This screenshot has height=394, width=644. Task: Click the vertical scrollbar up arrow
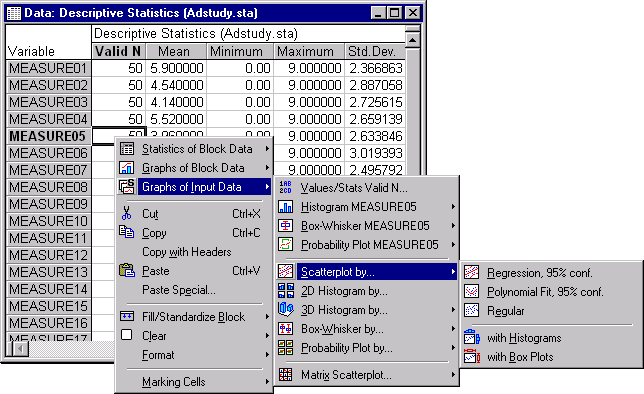412,40
